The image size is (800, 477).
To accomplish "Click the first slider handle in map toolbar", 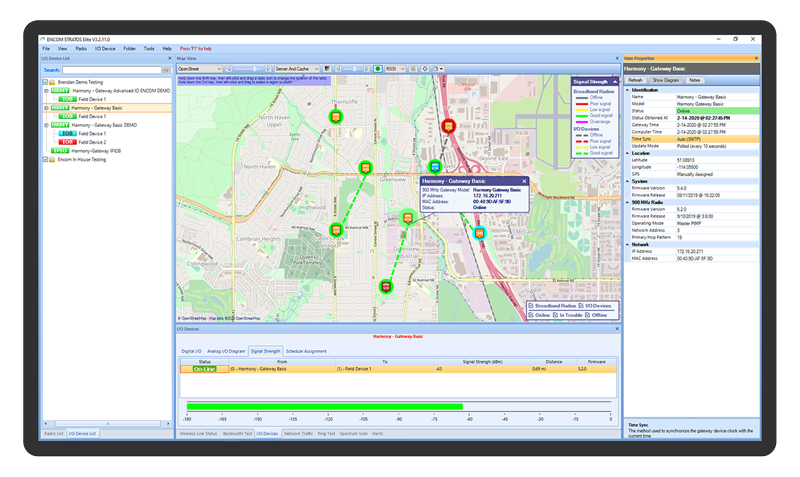I will click(255, 69).
